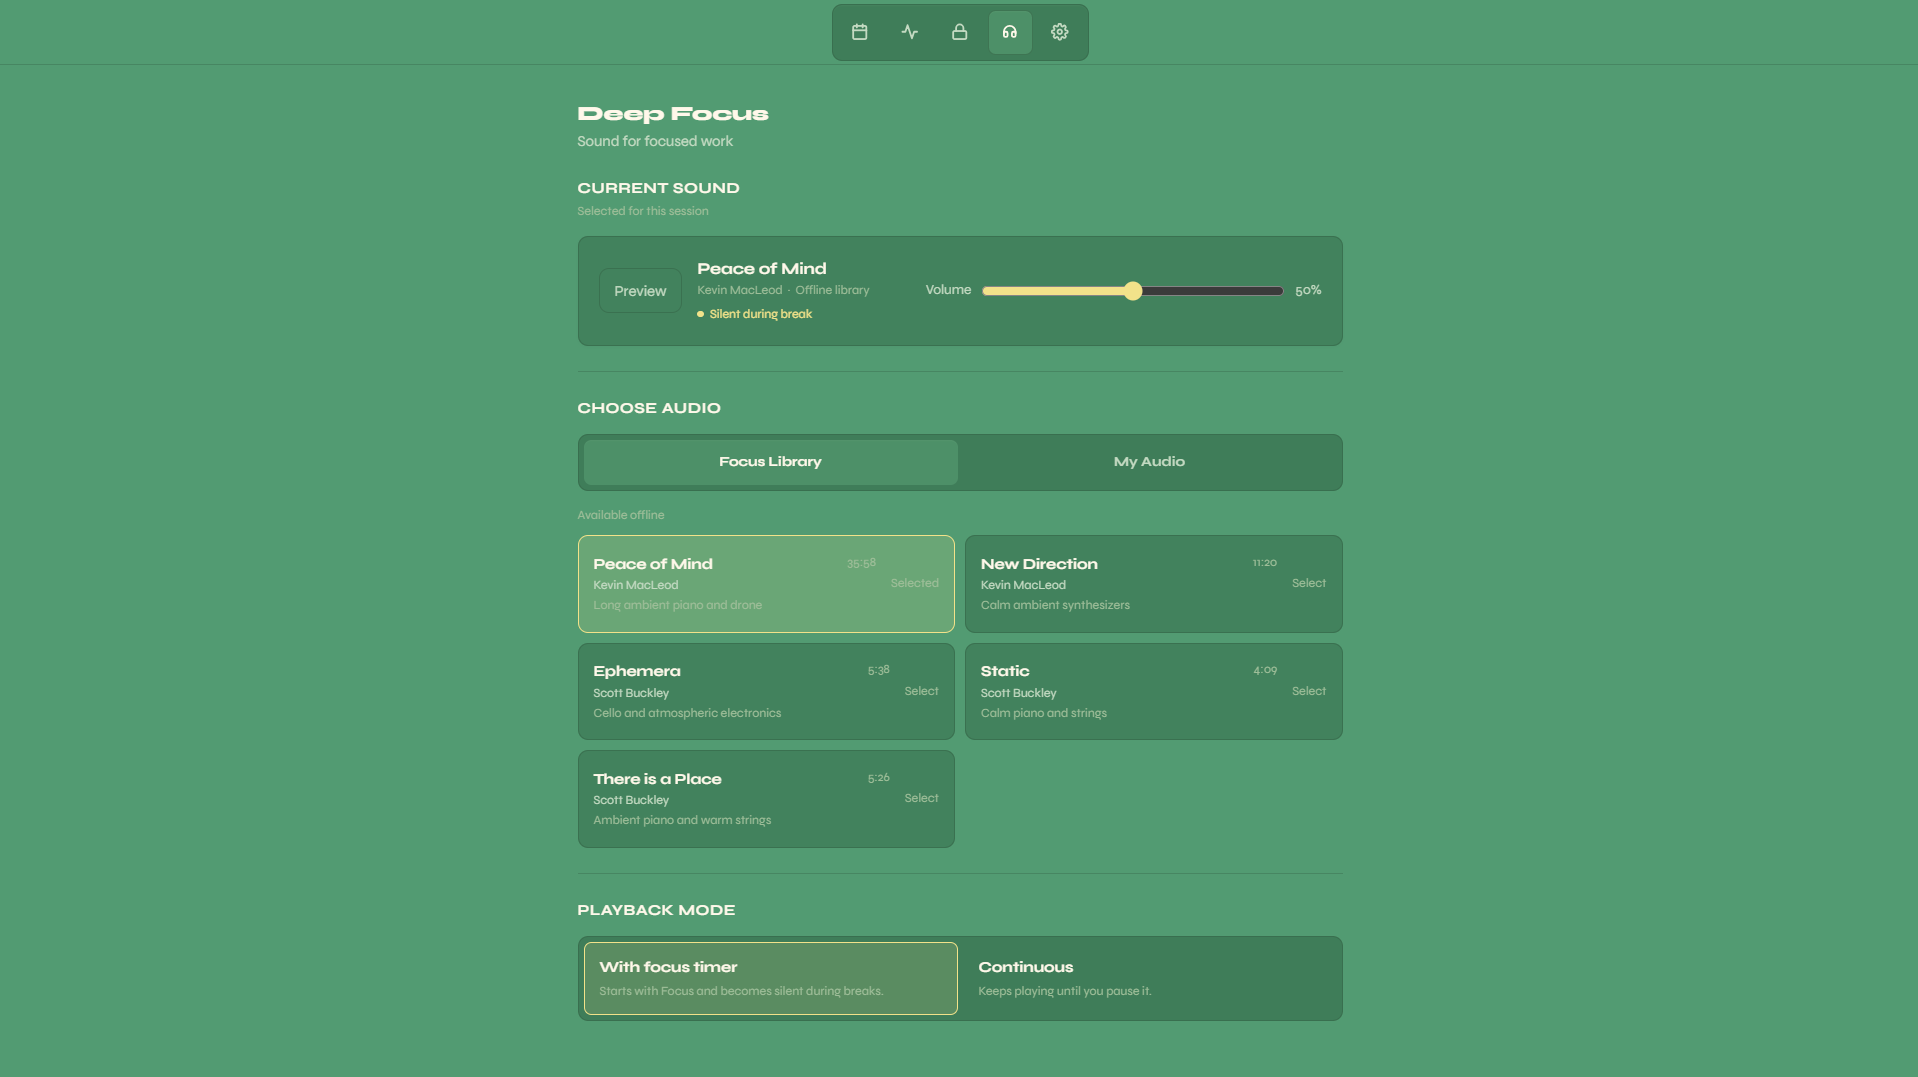The width and height of the screenshot is (1918, 1077).
Task: Switch to the Focus Library tab
Action: pyautogui.click(x=770, y=462)
